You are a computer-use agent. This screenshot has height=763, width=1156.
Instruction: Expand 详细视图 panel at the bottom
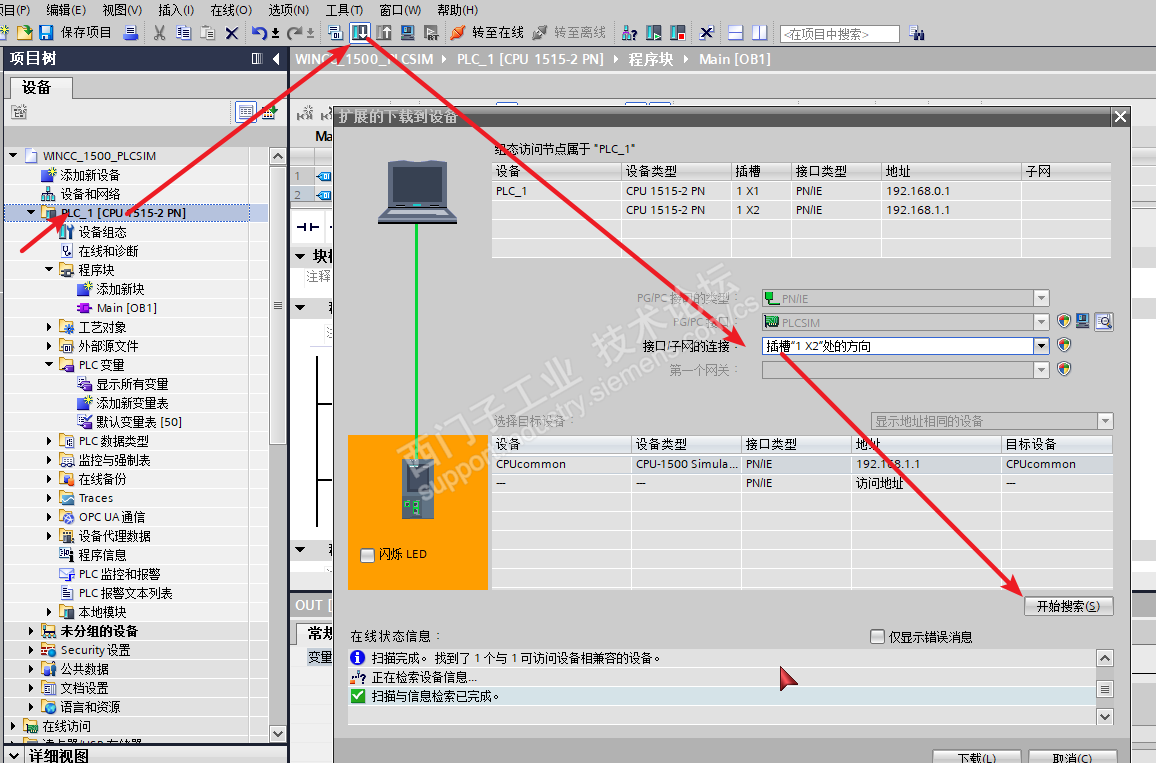15,756
